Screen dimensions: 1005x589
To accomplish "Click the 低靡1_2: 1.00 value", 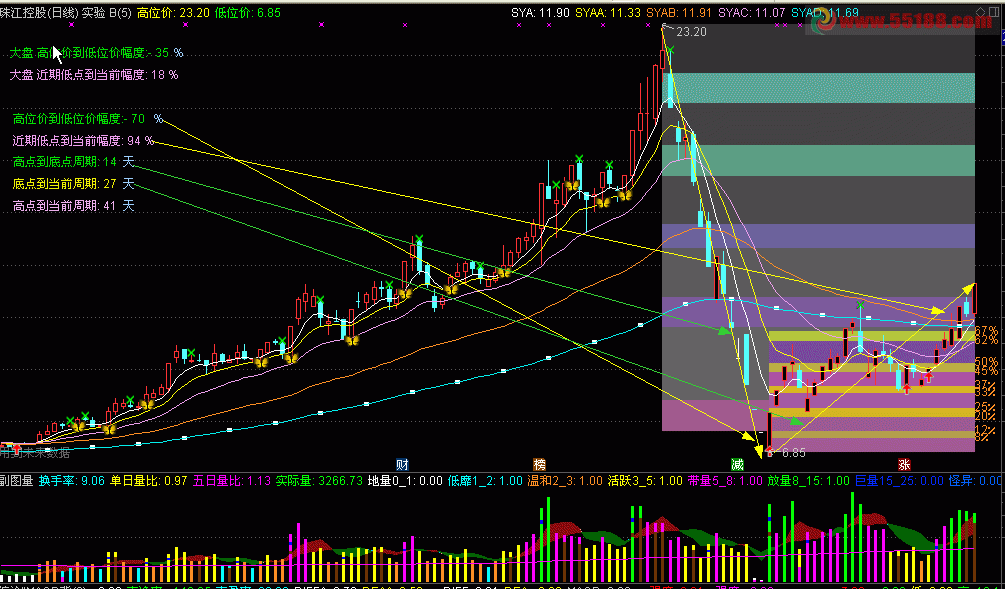I will point(485,481).
